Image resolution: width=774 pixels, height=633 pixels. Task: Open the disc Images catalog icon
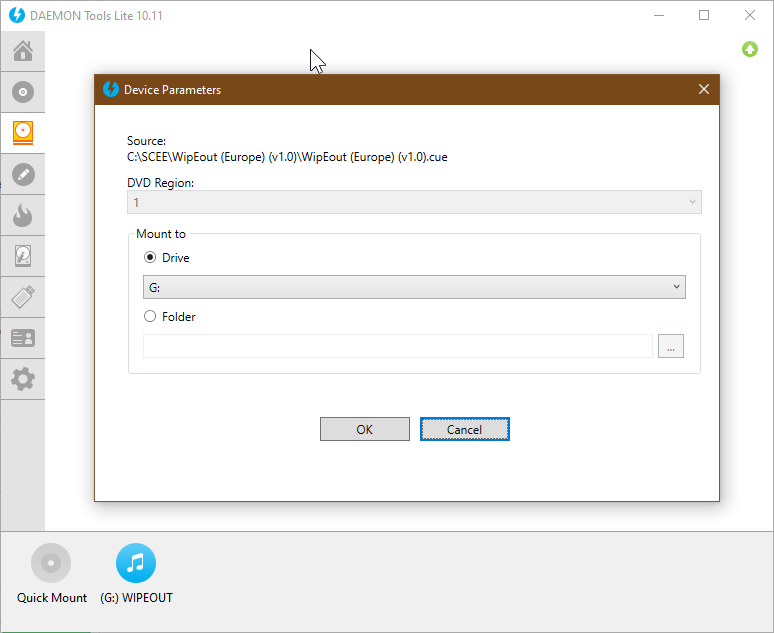23,92
